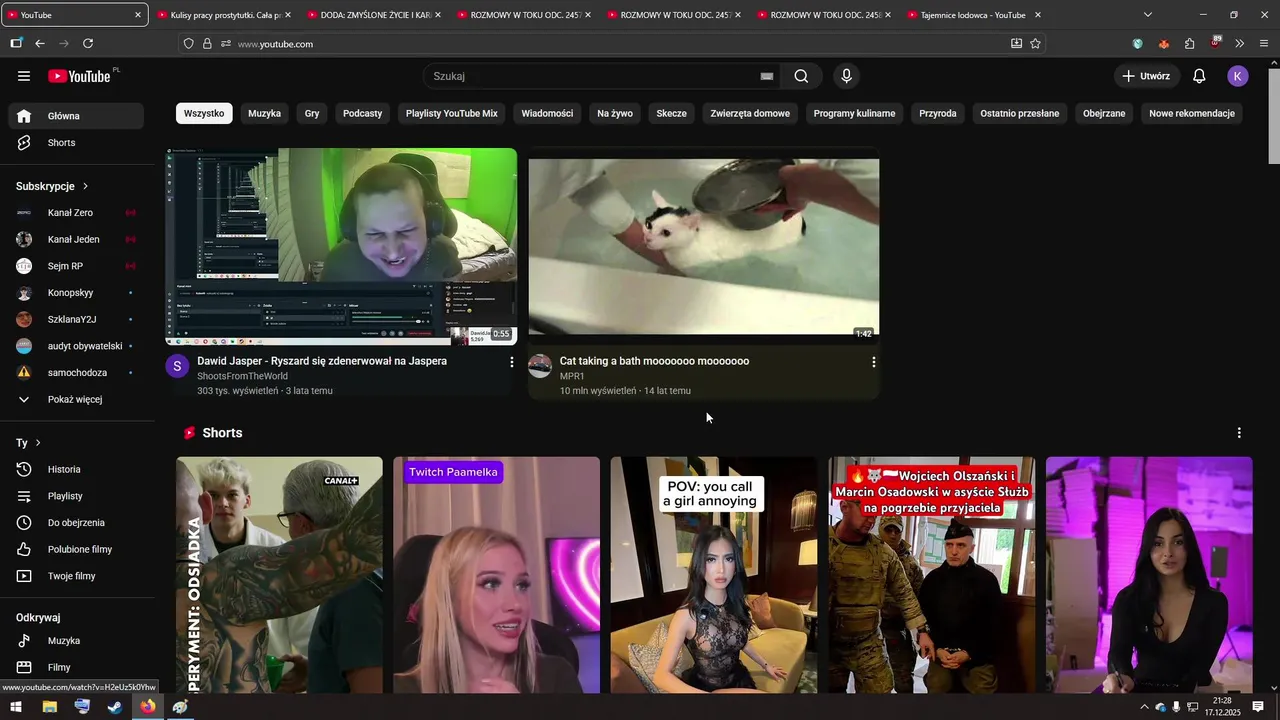
Task: Select the Muzyka filter chip
Action: click(x=264, y=113)
